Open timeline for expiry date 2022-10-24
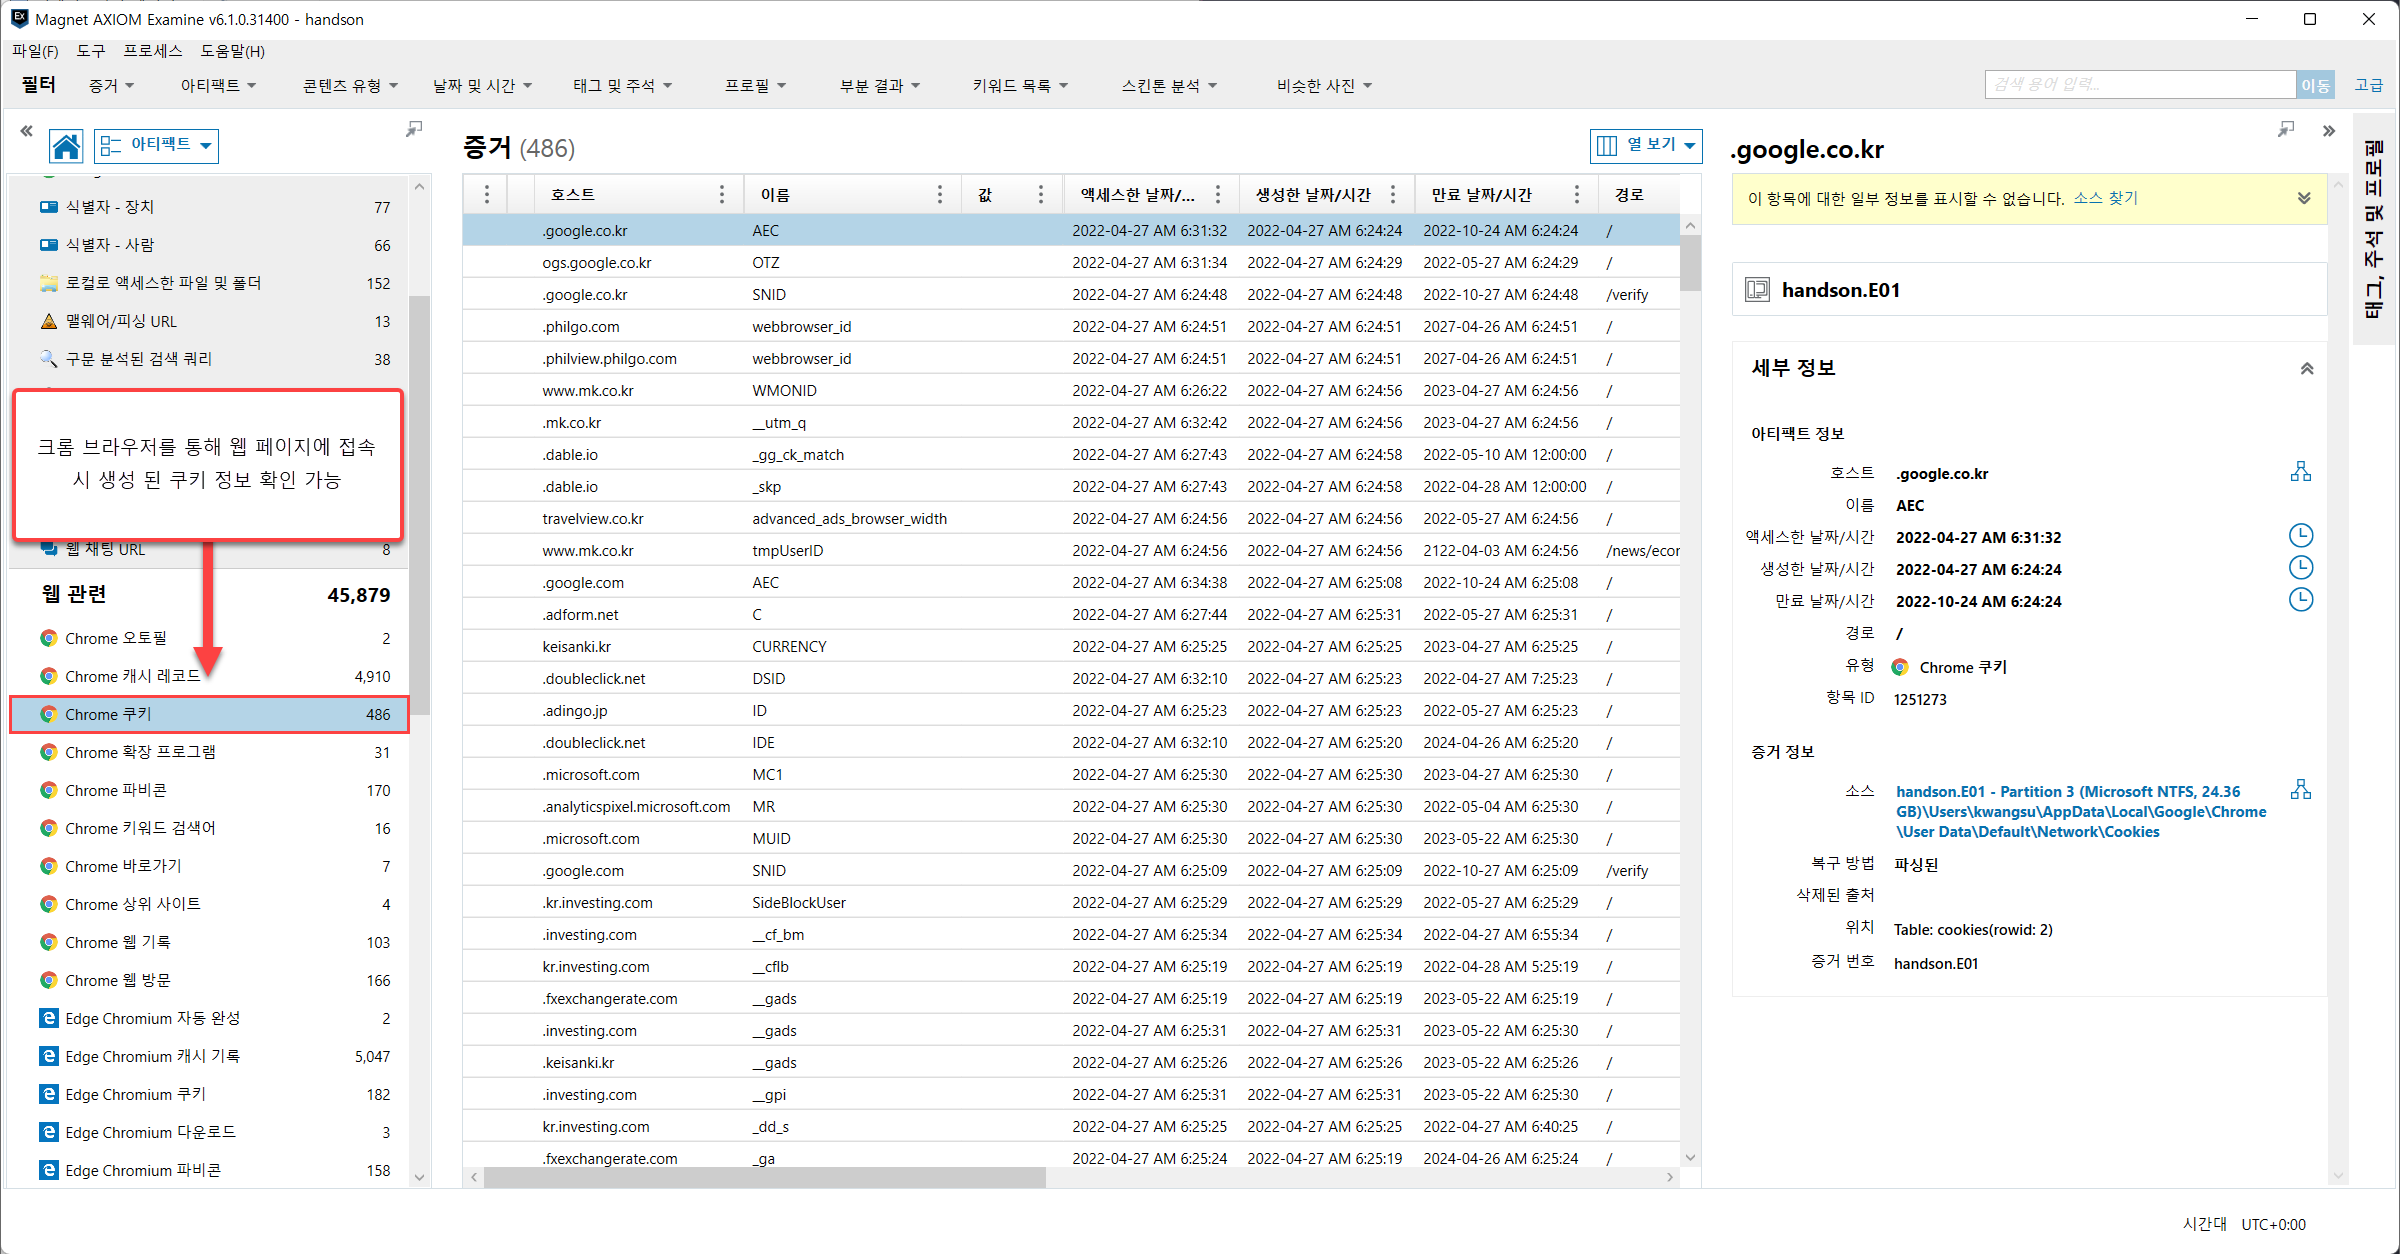Image resolution: width=2400 pixels, height=1254 pixels. click(x=2301, y=600)
